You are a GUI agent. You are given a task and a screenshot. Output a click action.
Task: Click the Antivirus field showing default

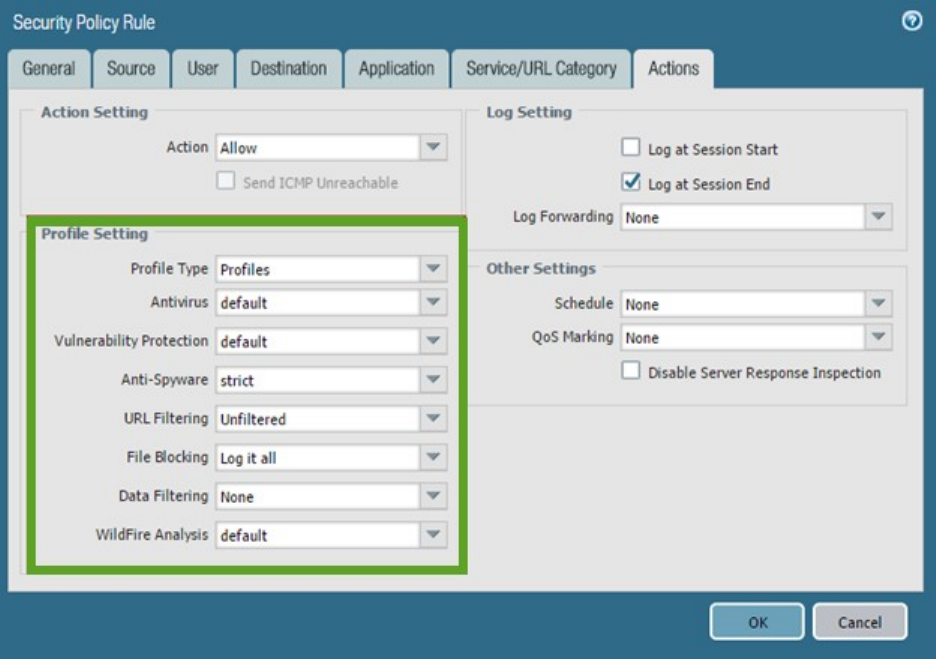[x=318, y=303]
